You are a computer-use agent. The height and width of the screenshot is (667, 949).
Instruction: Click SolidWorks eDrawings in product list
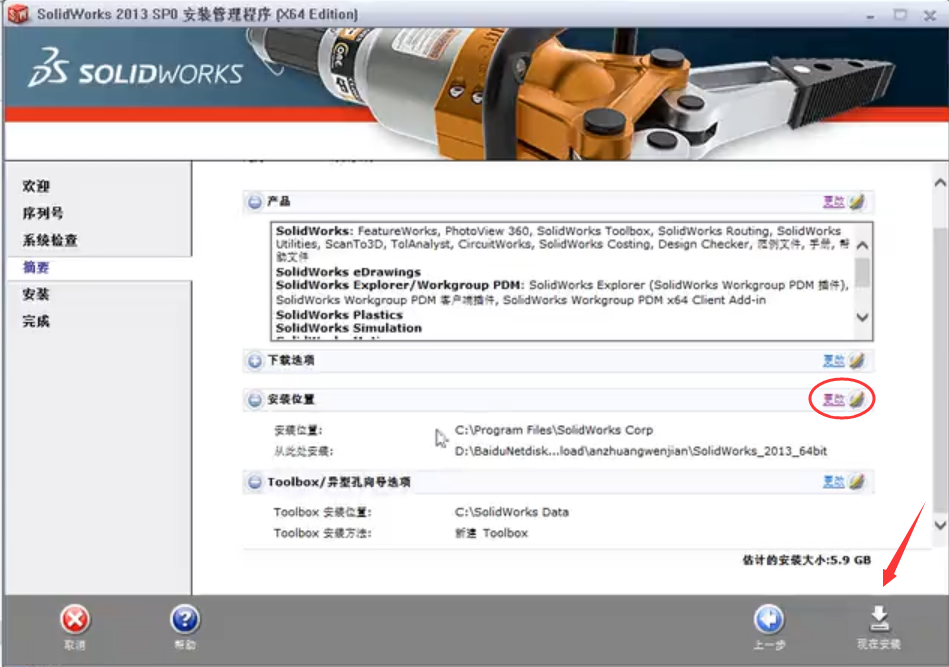click(348, 272)
